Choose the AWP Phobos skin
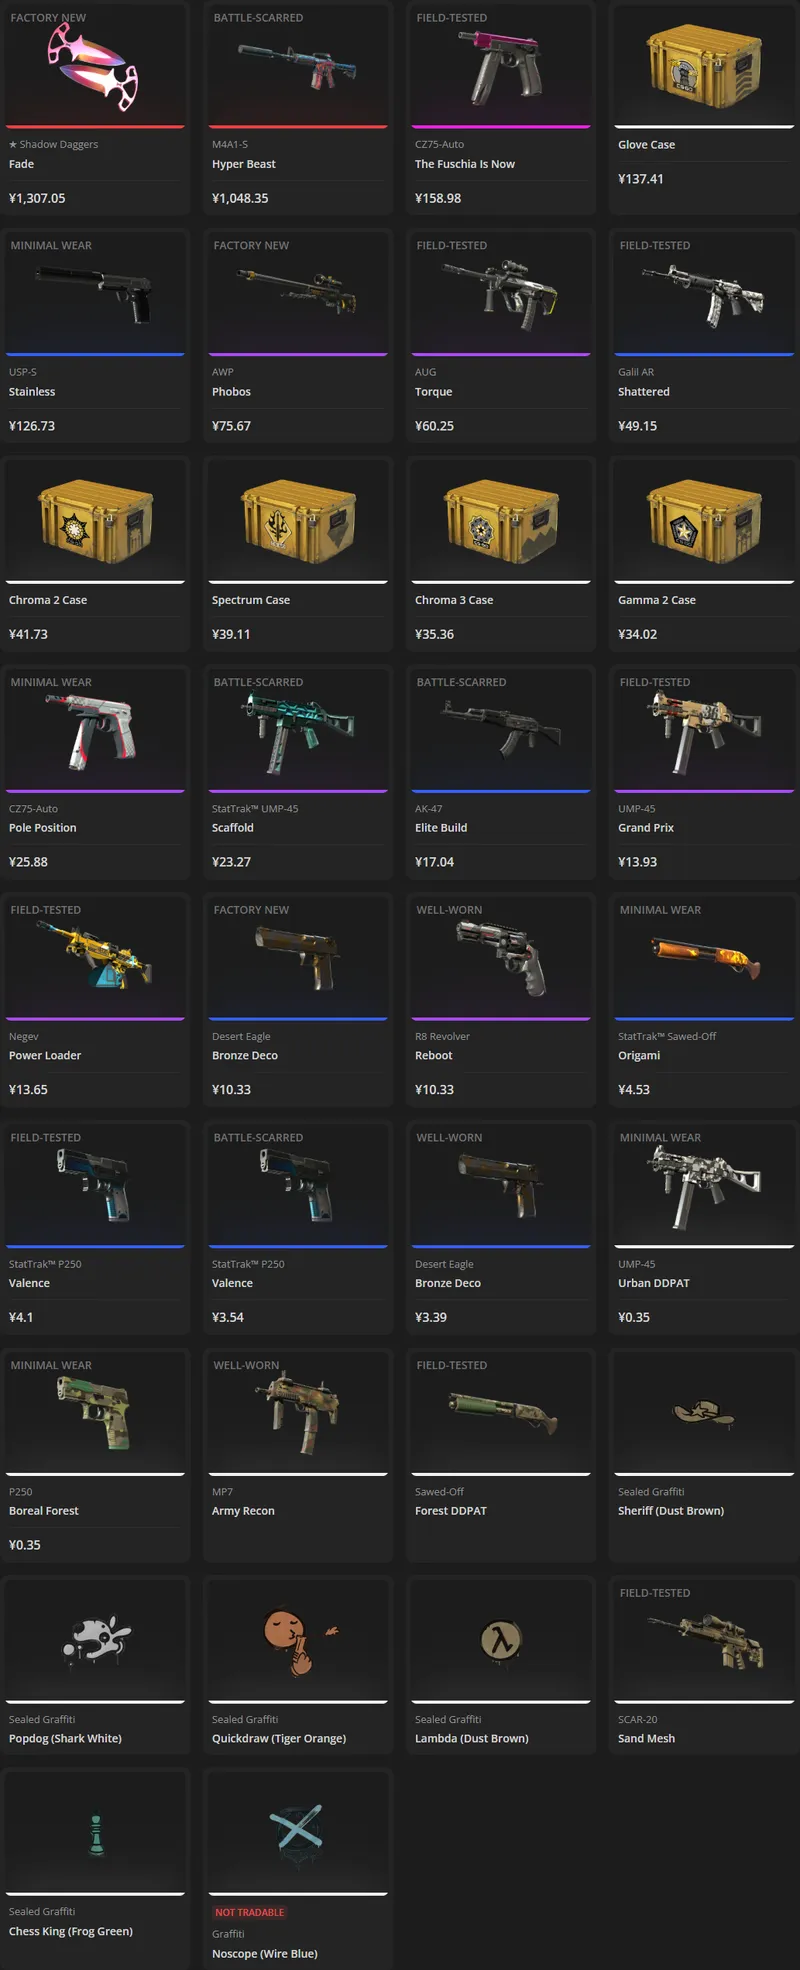 tap(298, 336)
